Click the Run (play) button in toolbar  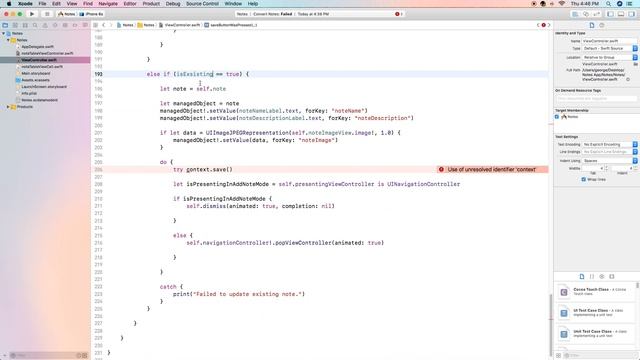click(x=32, y=14)
